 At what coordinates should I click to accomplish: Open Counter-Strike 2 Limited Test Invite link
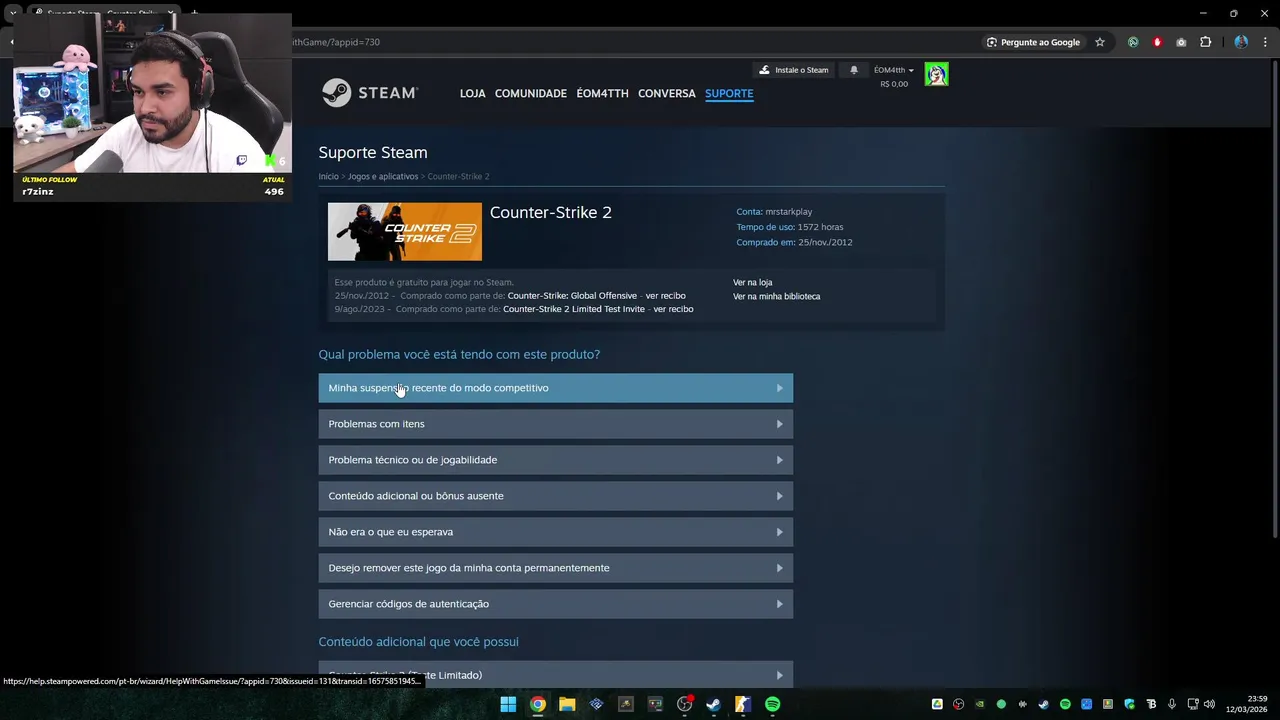(x=574, y=309)
